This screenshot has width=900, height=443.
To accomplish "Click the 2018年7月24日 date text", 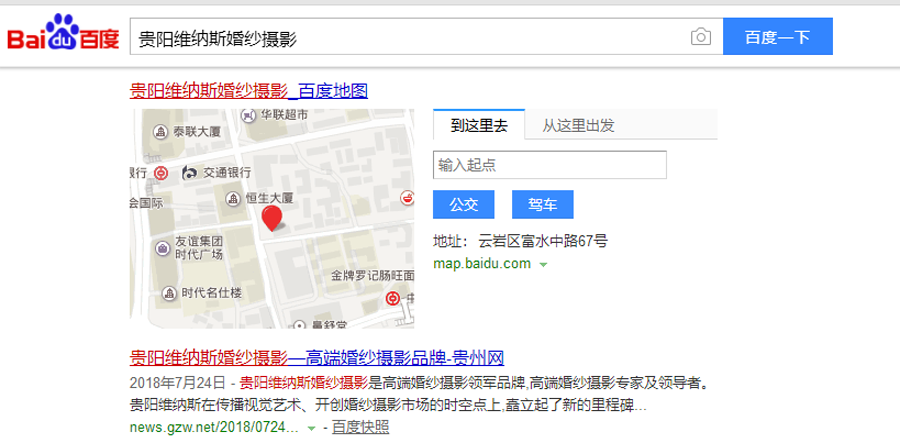I will [x=178, y=382].
